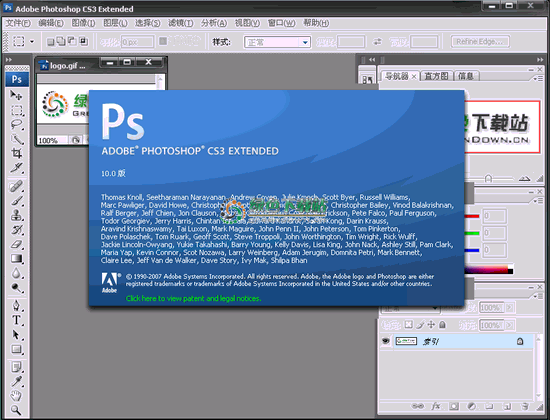Select the Dodge tool
Image resolution: width=550 pixels, height=420 pixels.
tap(16, 288)
